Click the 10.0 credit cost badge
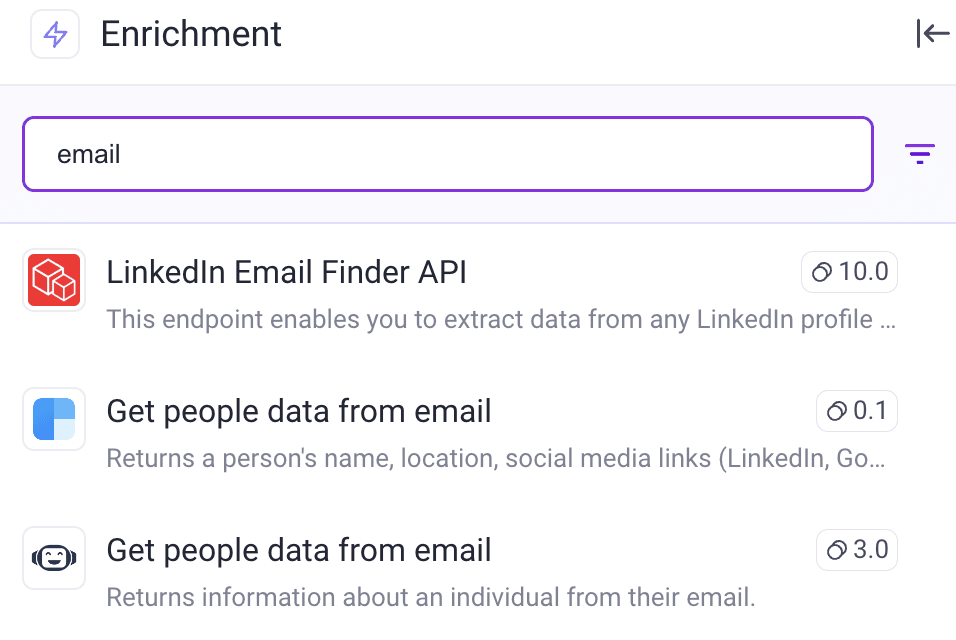 coord(849,271)
